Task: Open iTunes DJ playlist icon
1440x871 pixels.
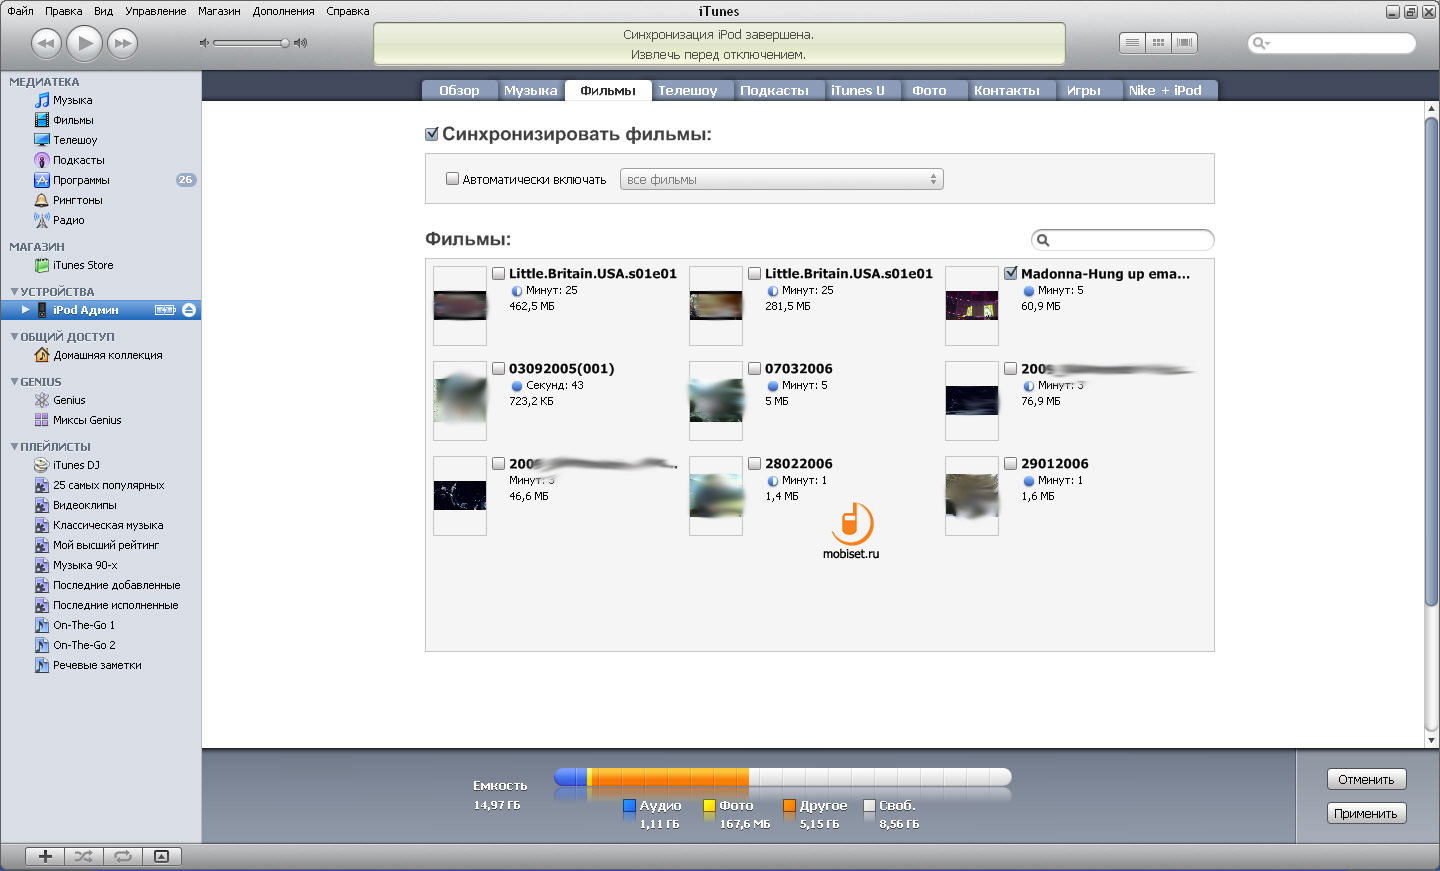Action: point(42,465)
